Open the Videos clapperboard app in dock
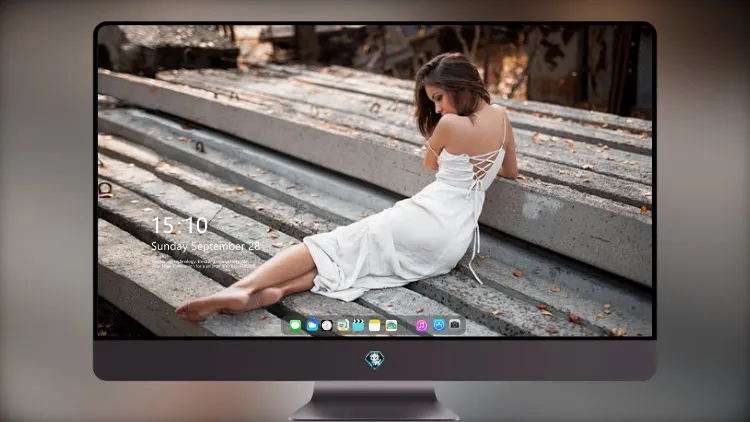Viewport: 750px width, 422px height. 358,326
